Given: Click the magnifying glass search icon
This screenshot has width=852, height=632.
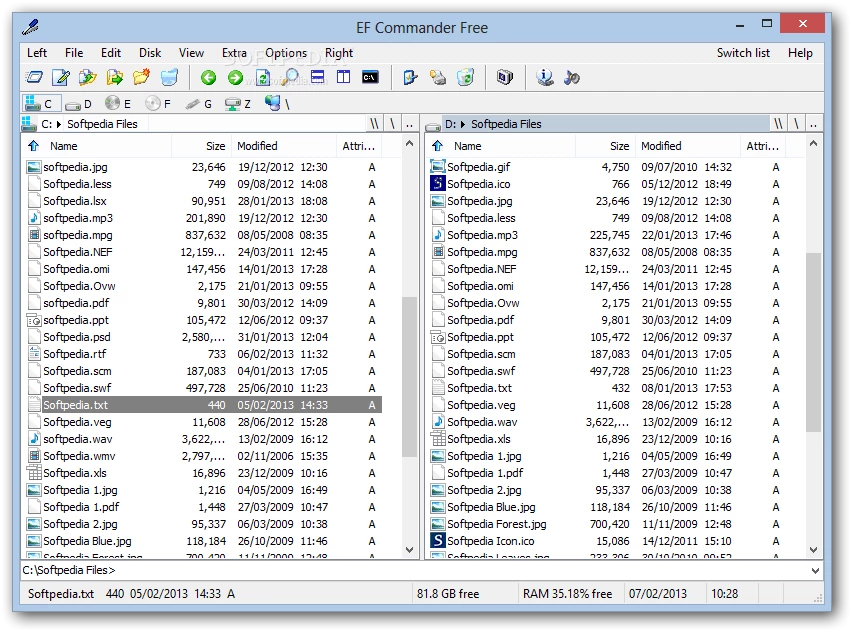Looking at the screenshot, I should coord(291,77).
